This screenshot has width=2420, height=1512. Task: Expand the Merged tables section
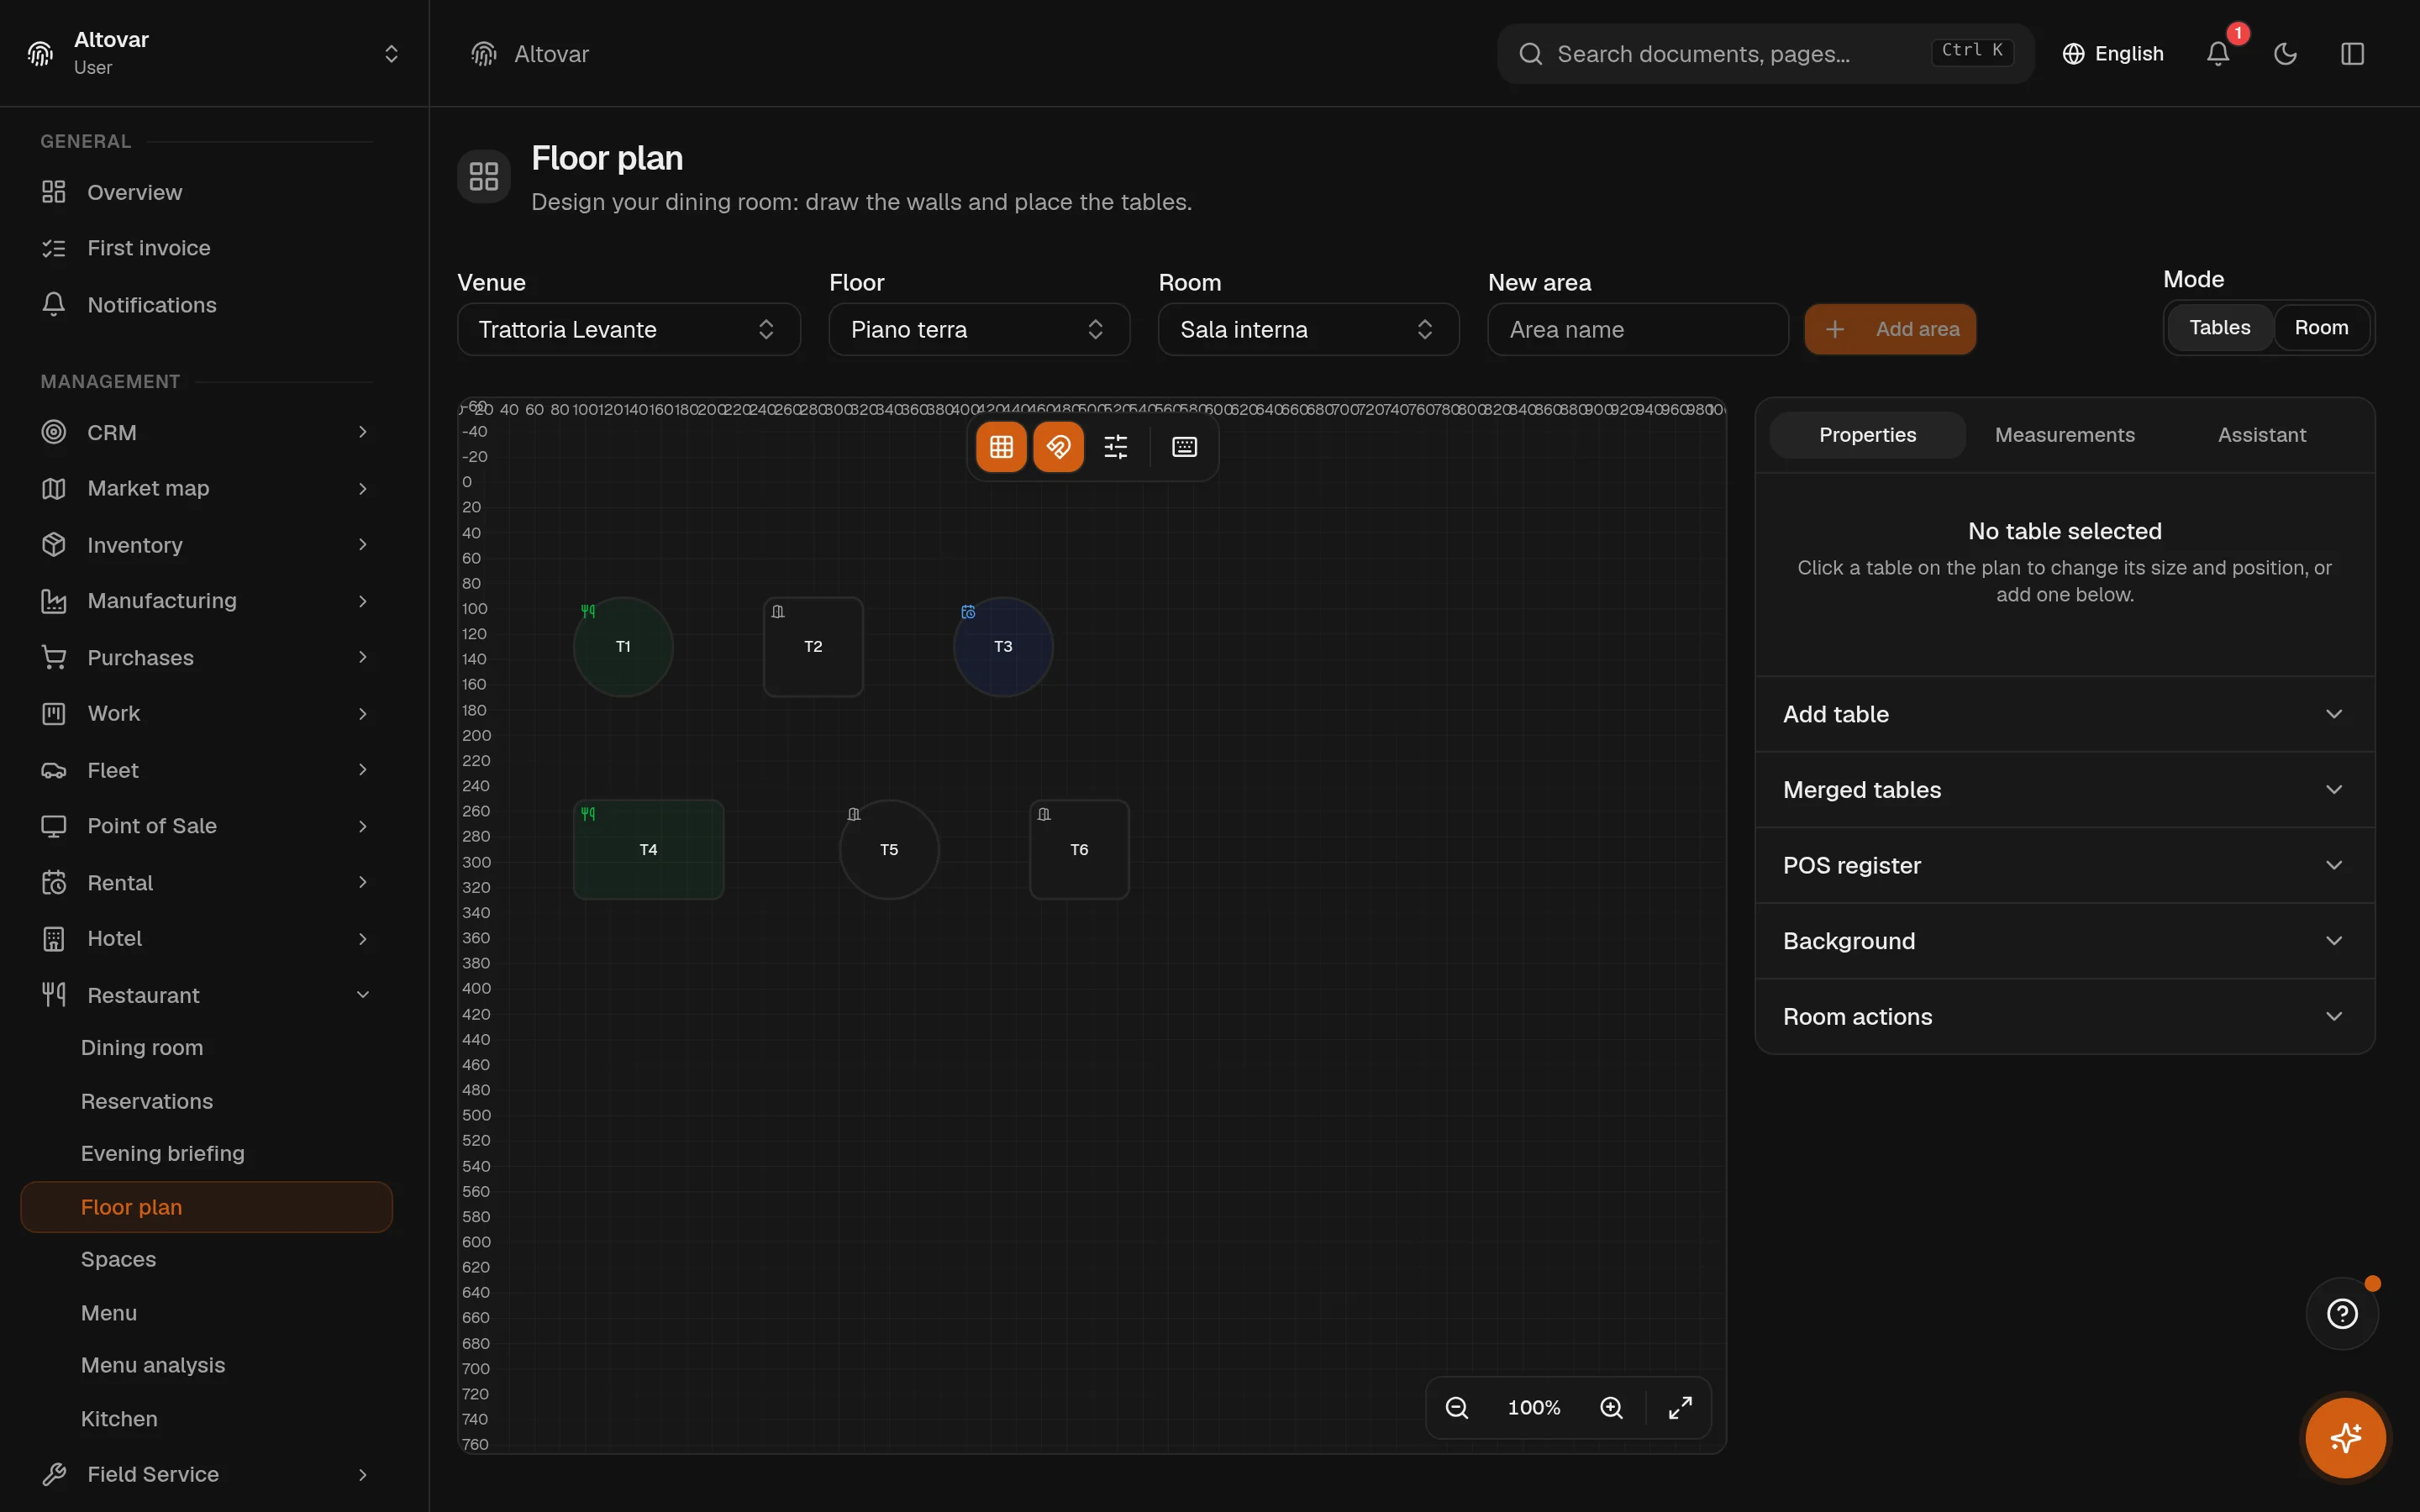(x=2064, y=790)
